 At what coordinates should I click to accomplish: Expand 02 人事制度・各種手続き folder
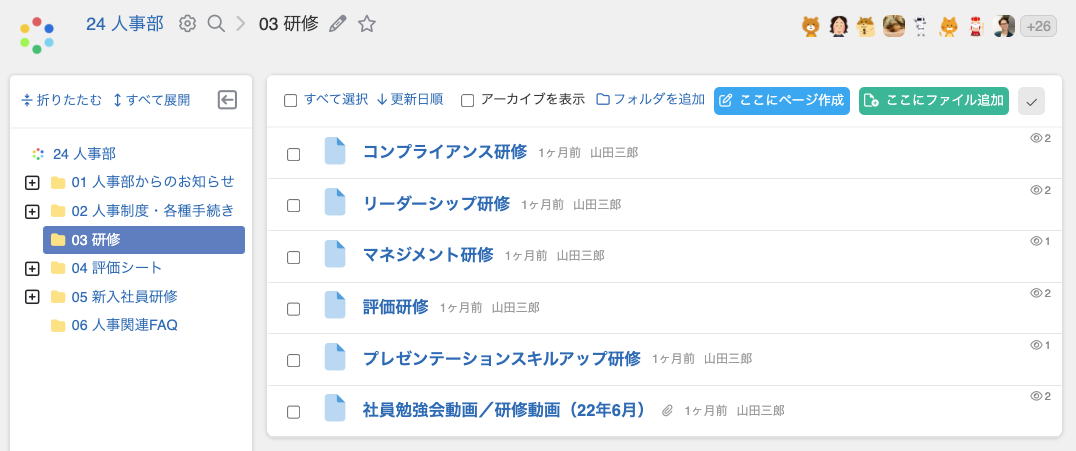click(x=32, y=211)
